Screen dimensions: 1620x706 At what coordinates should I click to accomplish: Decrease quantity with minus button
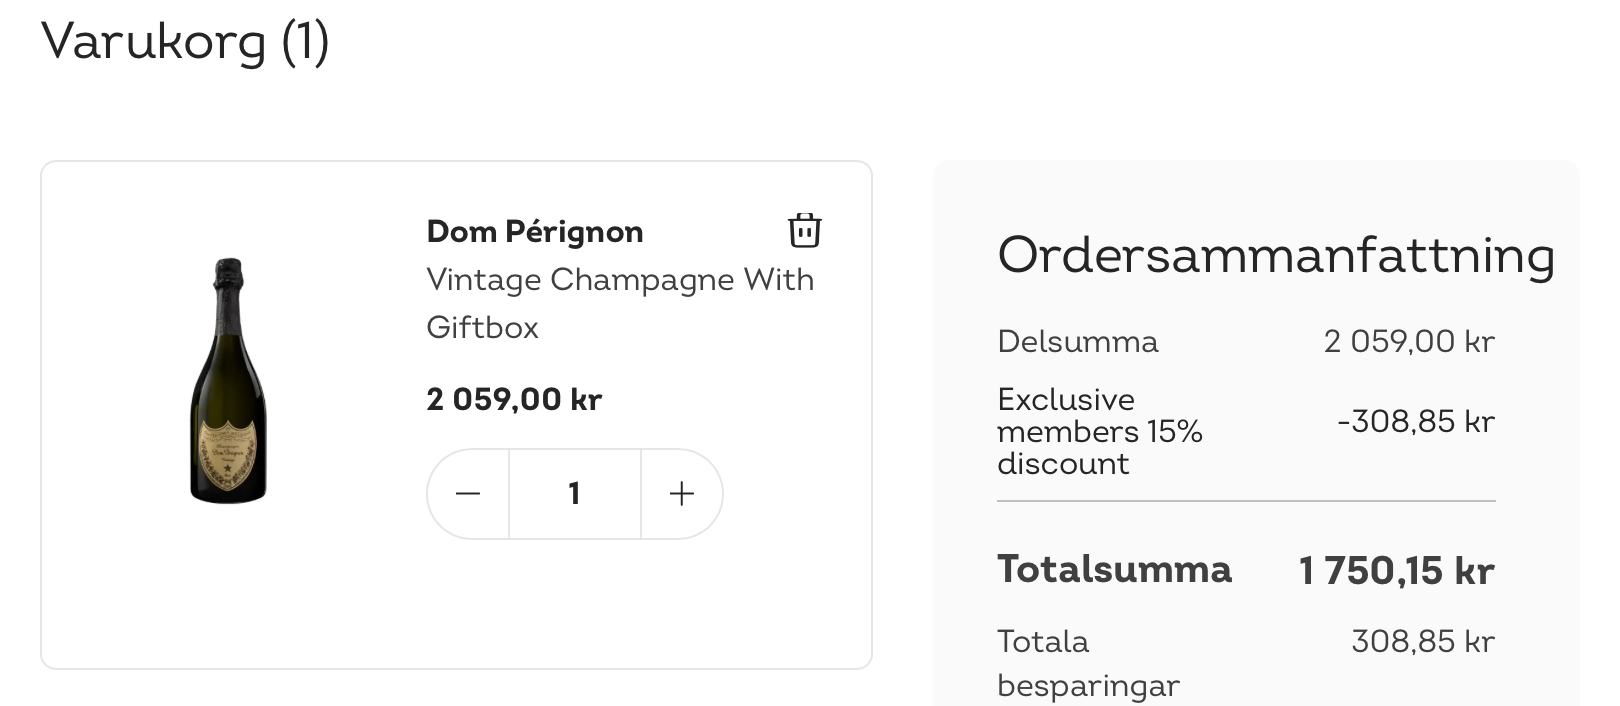[468, 494]
